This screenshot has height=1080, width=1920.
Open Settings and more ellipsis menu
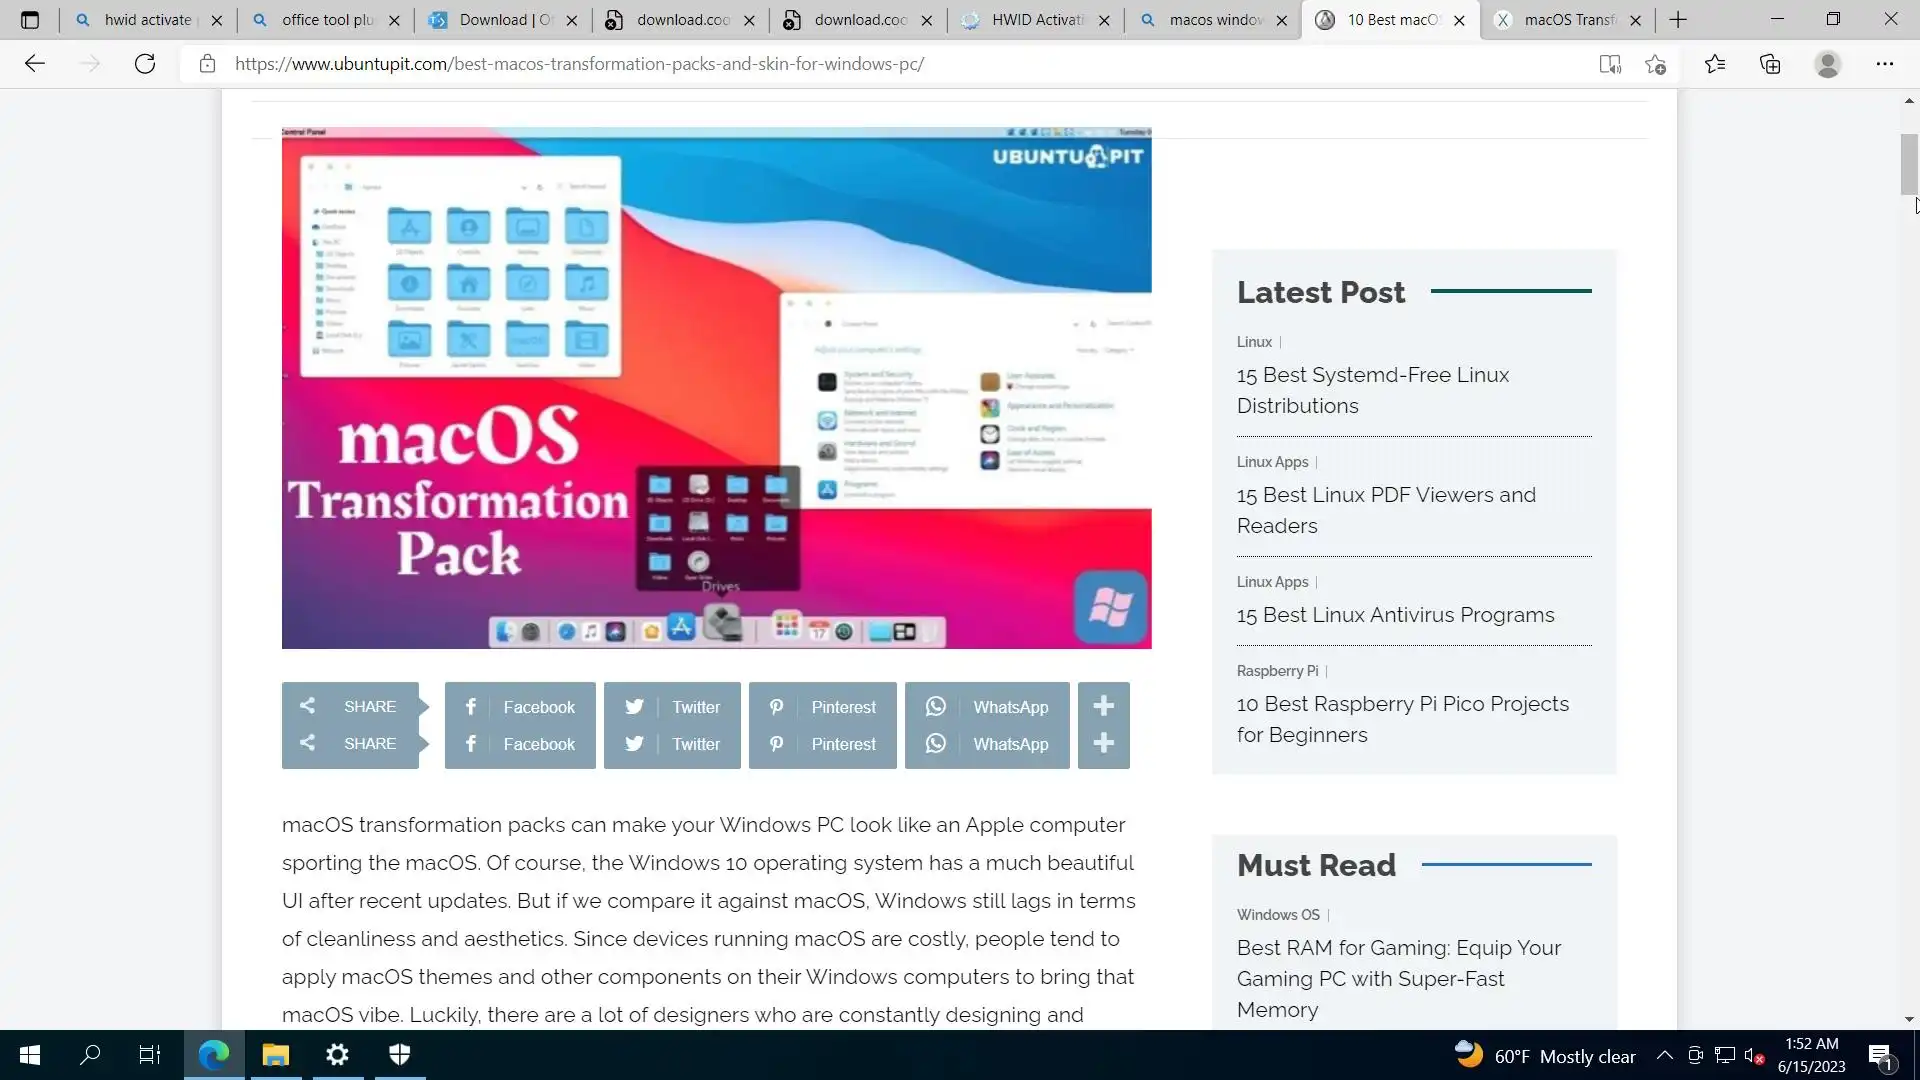pyautogui.click(x=1884, y=64)
